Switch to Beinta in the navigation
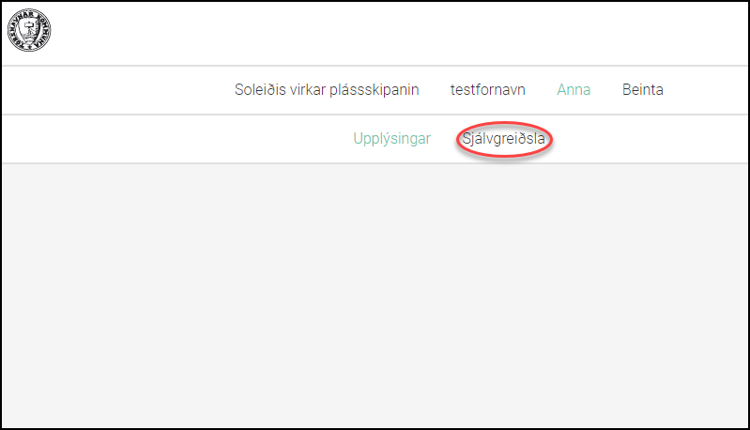This screenshot has height=430, width=750. click(642, 90)
